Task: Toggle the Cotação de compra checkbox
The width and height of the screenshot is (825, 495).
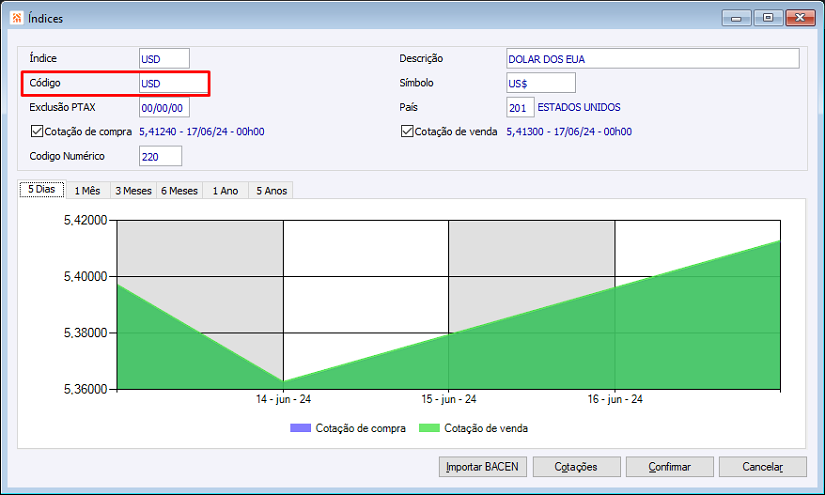Action: pyautogui.click(x=37, y=131)
